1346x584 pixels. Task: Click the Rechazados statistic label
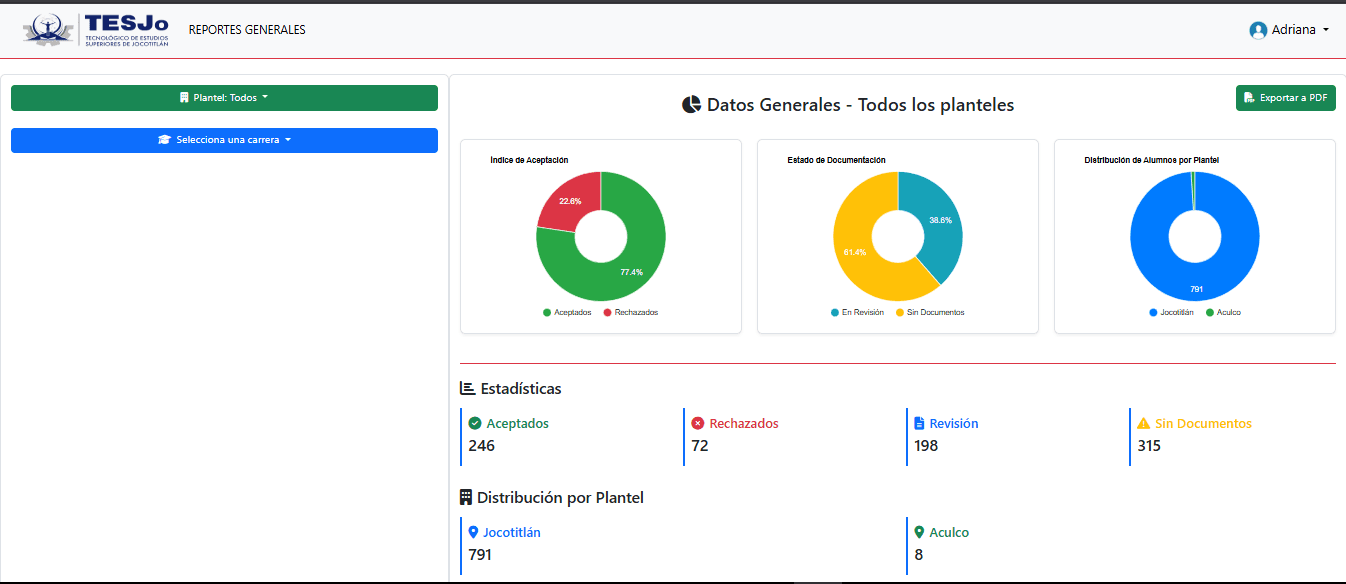coord(744,423)
